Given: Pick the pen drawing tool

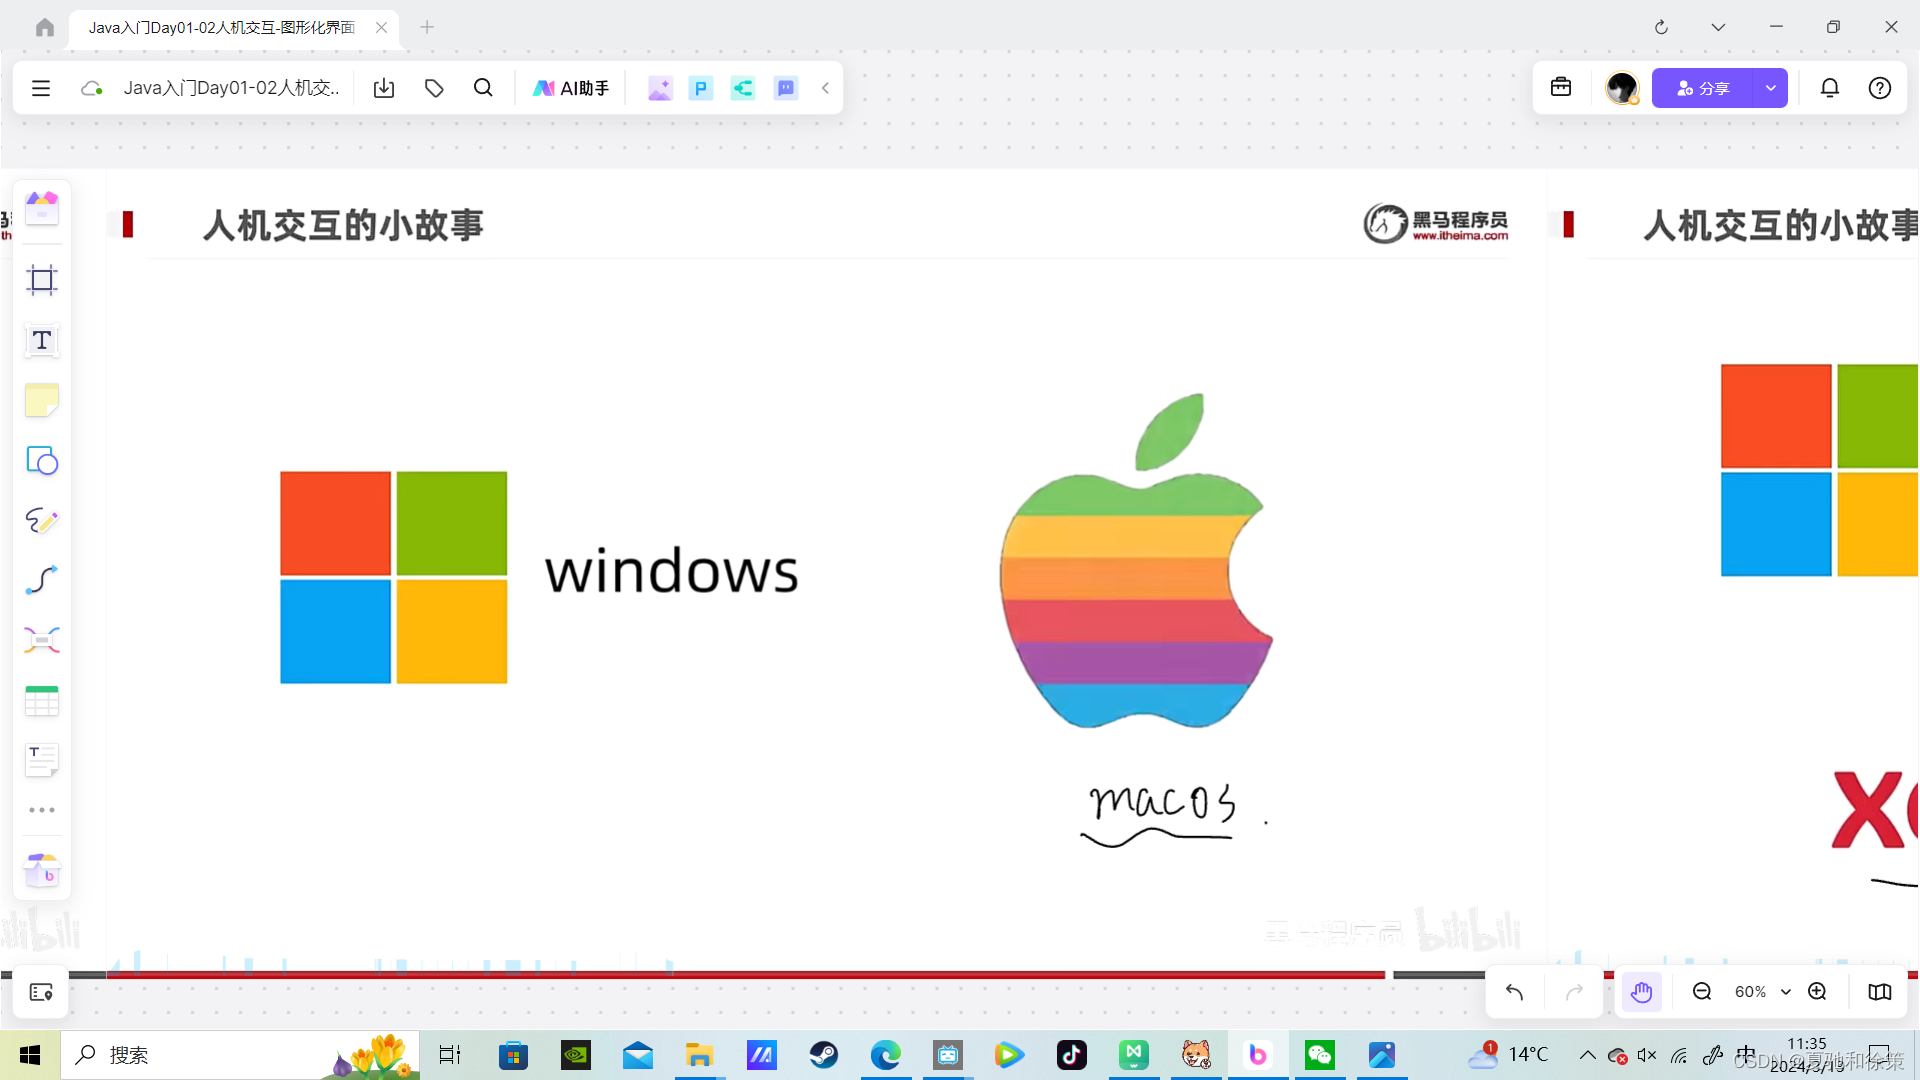Looking at the screenshot, I should [41, 520].
